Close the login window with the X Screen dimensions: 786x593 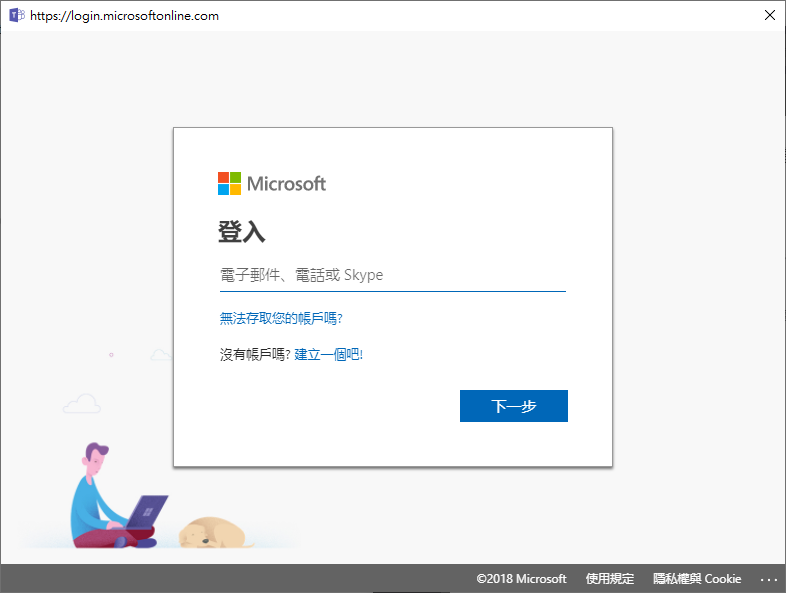769,15
